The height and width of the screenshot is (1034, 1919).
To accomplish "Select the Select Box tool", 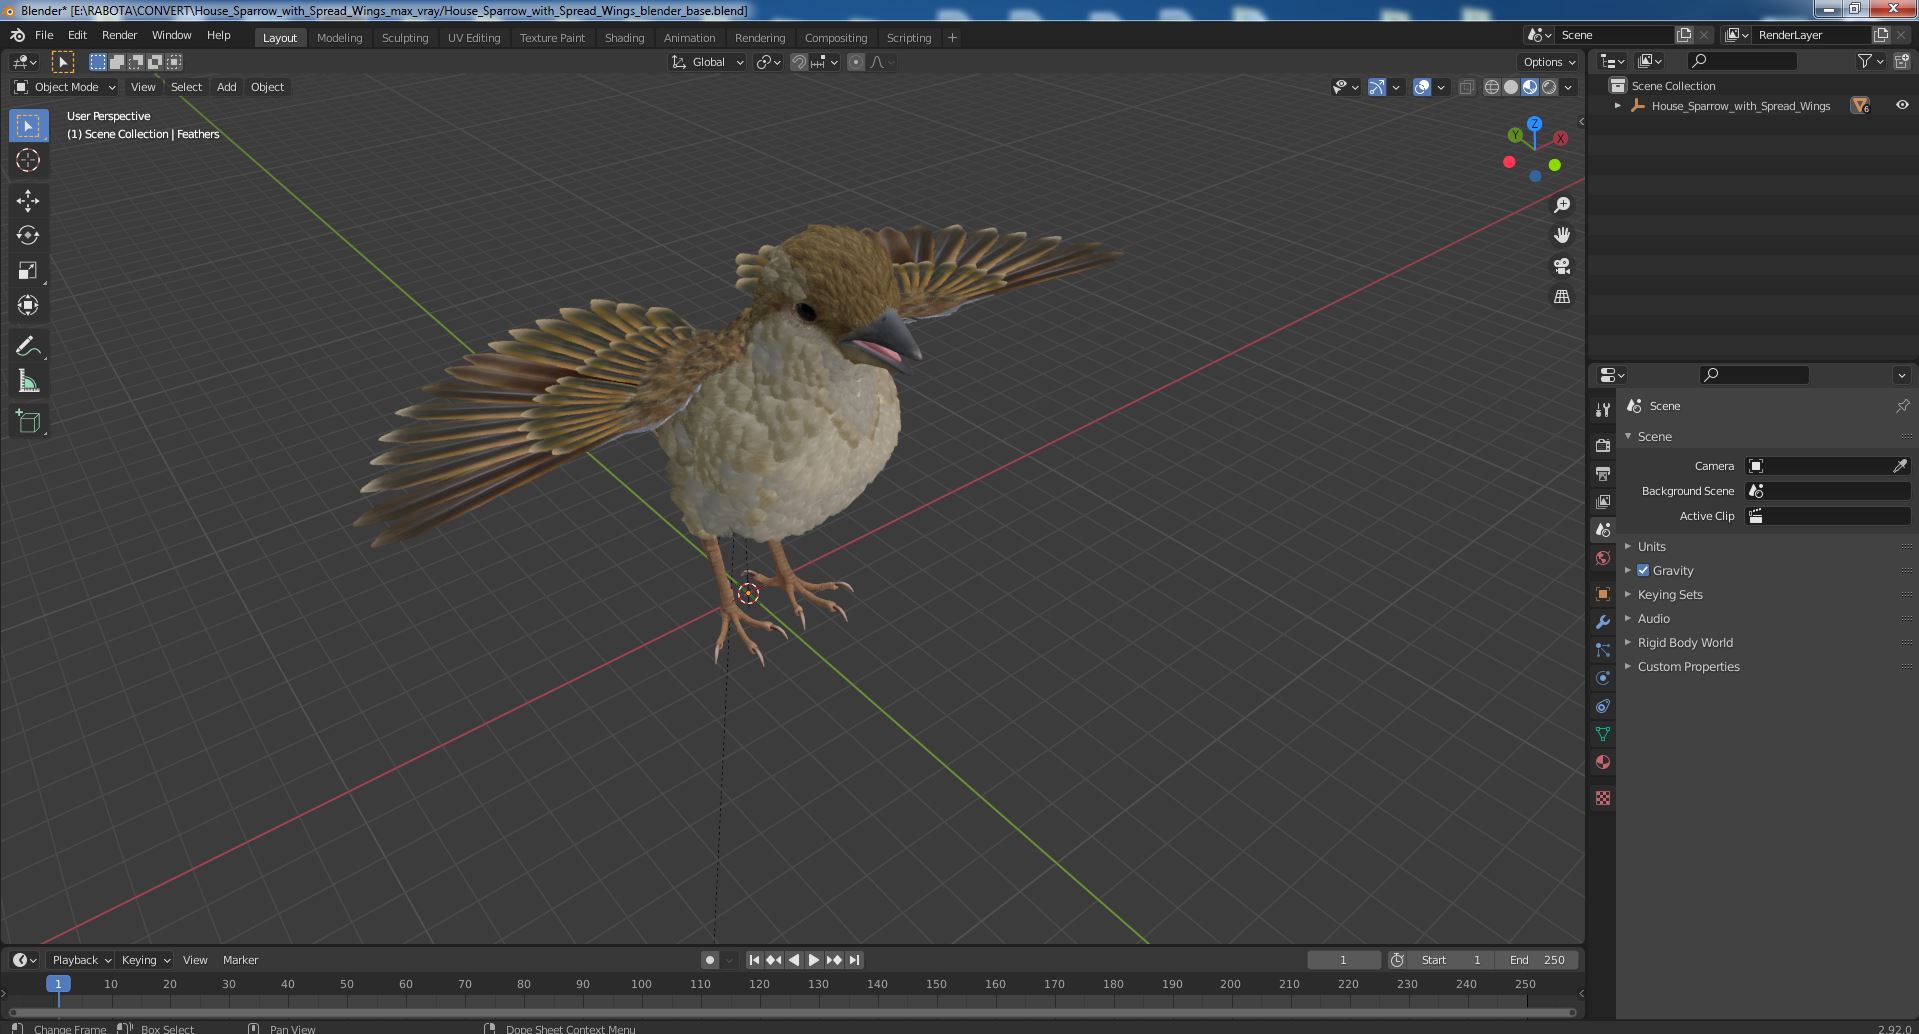I will coord(28,126).
